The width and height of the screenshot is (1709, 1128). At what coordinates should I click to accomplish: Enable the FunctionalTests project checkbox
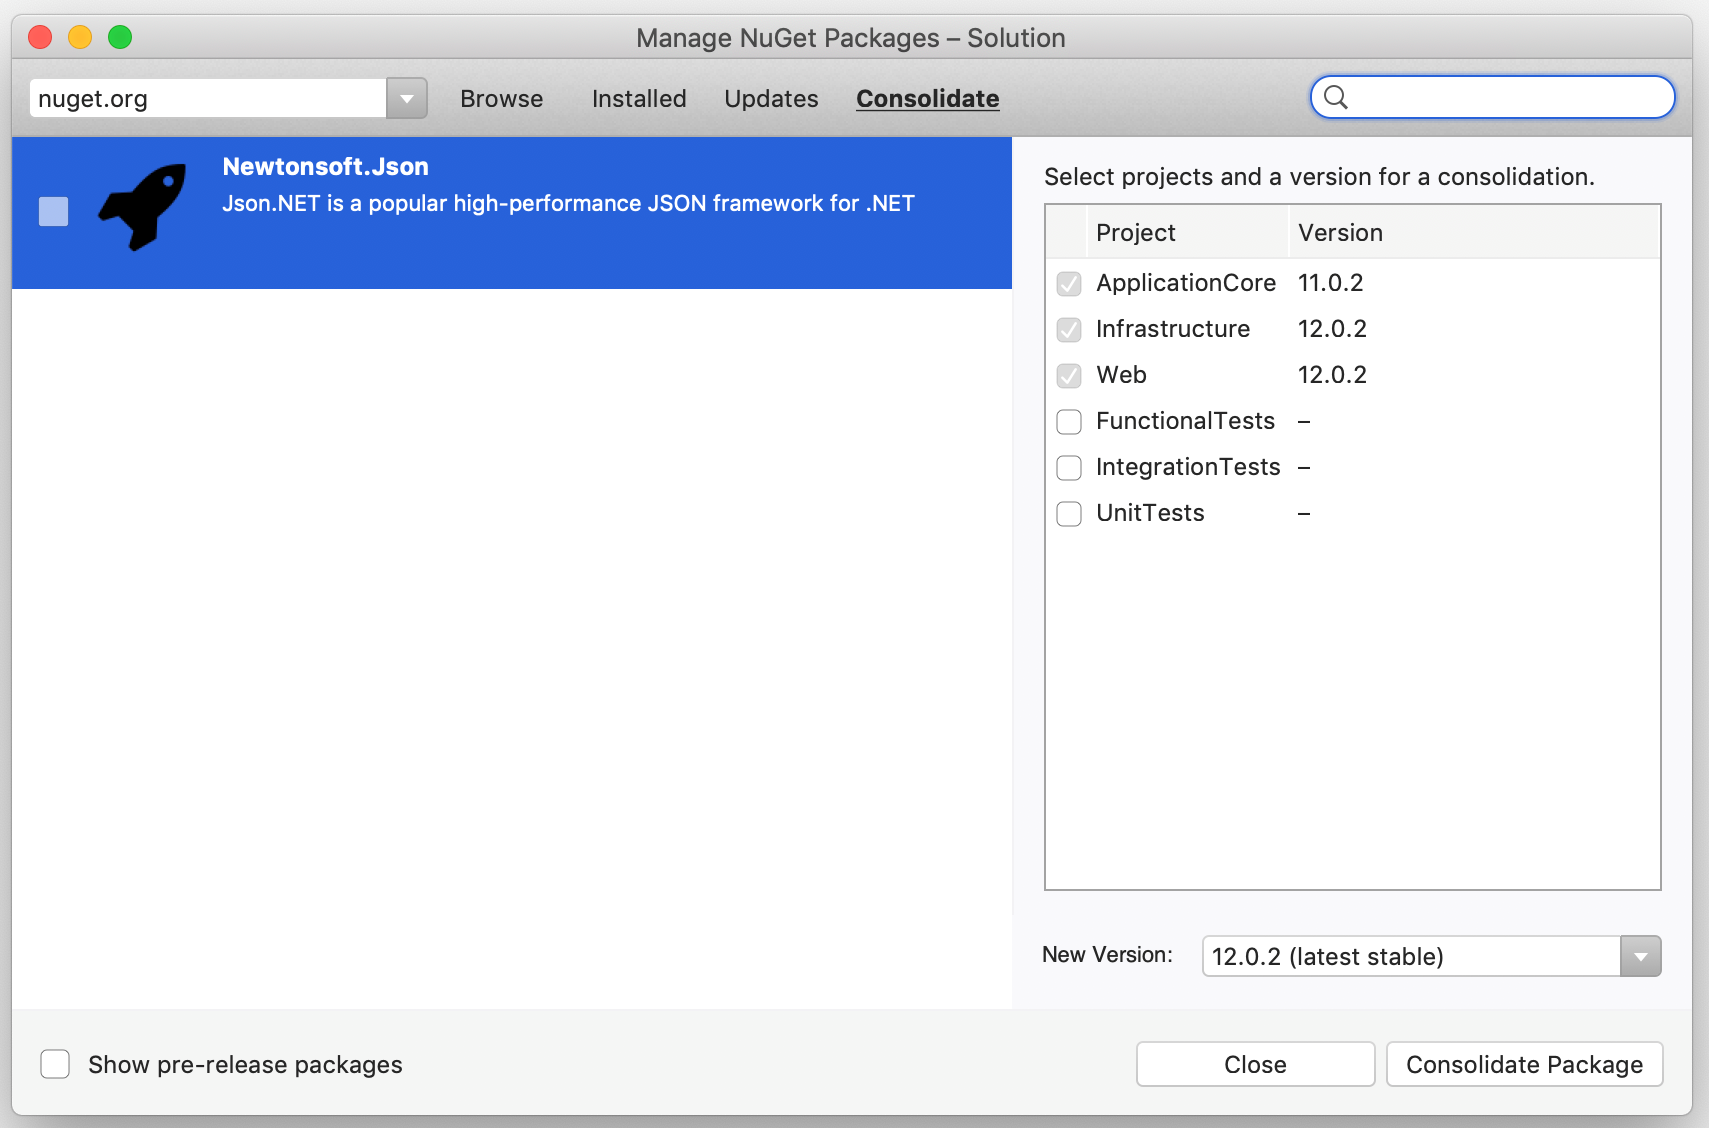coord(1069,421)
